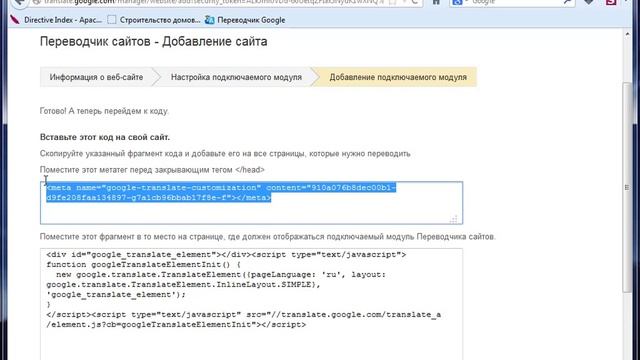
Task: Click the heading Переводчик сайтов - Добавление сайта
Action: tap(153, 41)
